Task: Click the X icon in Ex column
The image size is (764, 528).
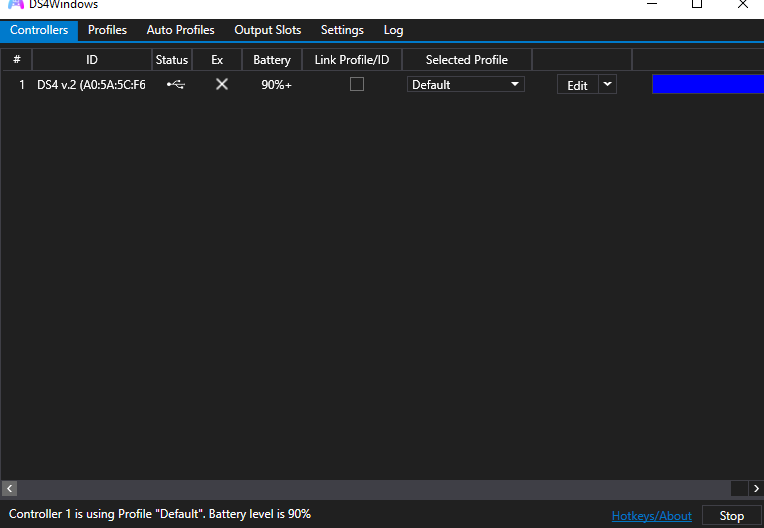Action: coord(222,84)
